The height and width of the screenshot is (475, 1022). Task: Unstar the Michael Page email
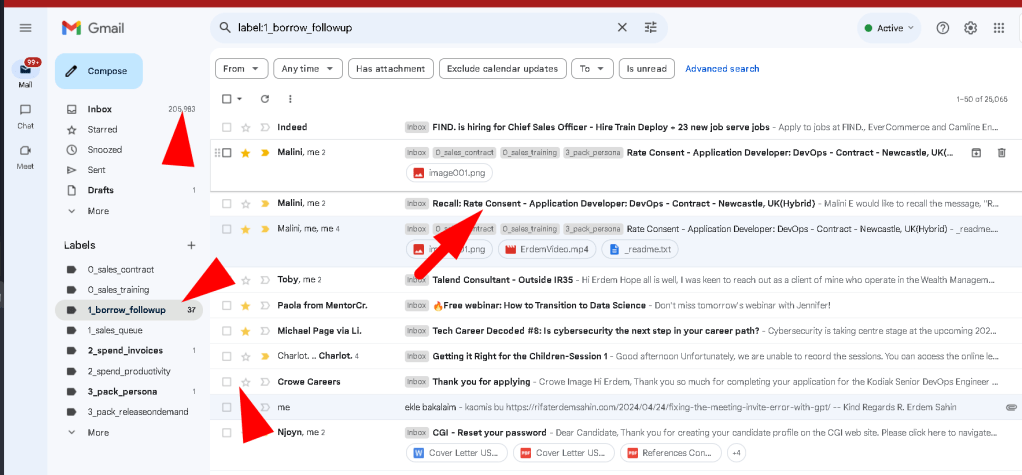pos(246,331)
